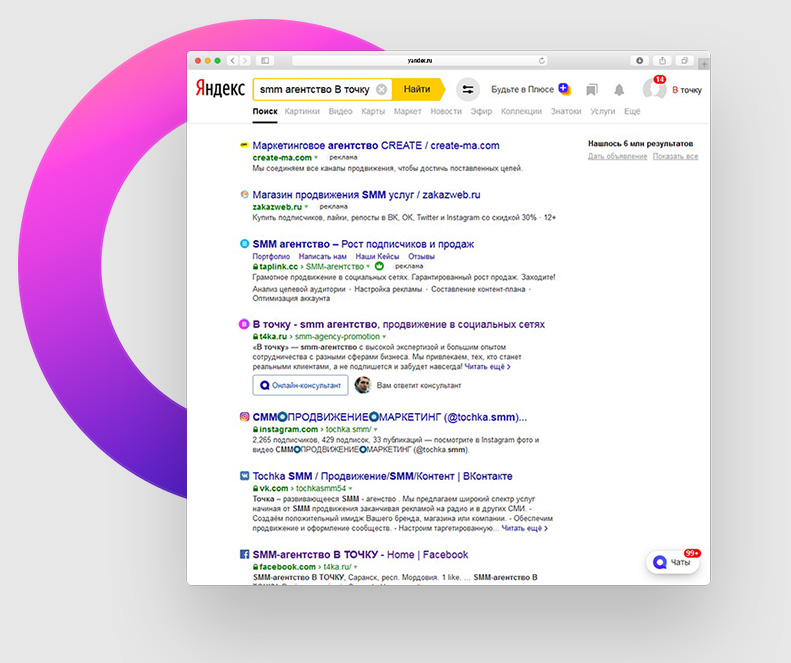The image size is (791, 663).
Task: Click the Портфолио sitelink
Action: point(271,256)
